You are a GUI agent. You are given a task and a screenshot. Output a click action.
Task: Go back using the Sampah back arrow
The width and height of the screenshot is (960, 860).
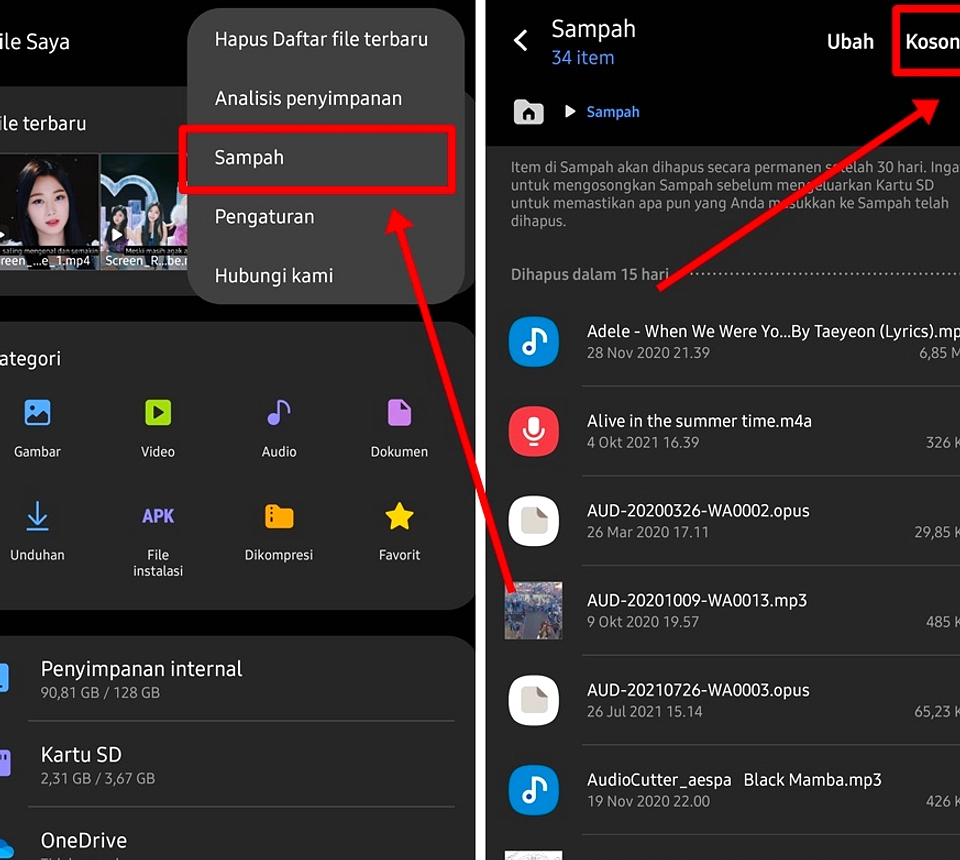tap(521, 41)
